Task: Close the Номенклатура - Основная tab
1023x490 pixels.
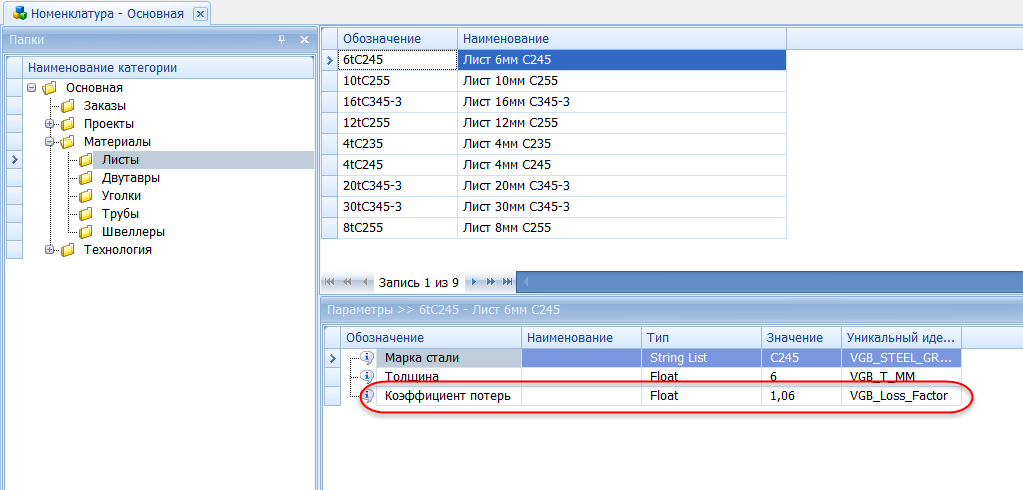Action: [x=200, y=14]
